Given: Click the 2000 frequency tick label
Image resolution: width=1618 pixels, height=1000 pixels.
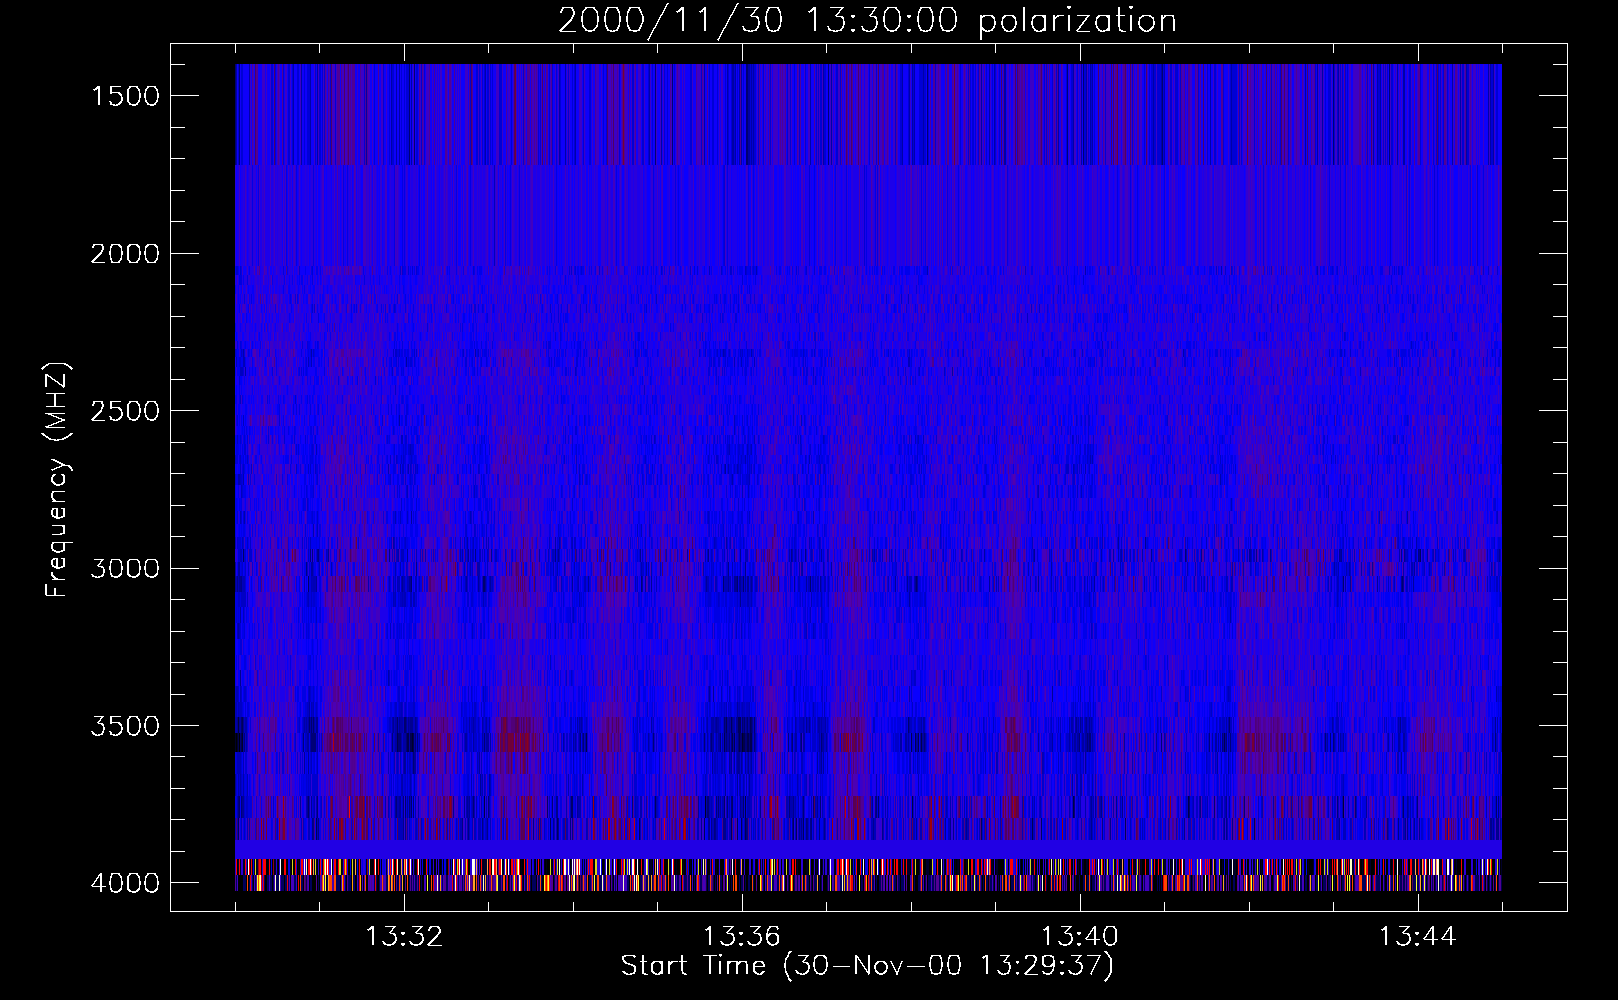Looking at the screenshot, I should coord(125,254).
